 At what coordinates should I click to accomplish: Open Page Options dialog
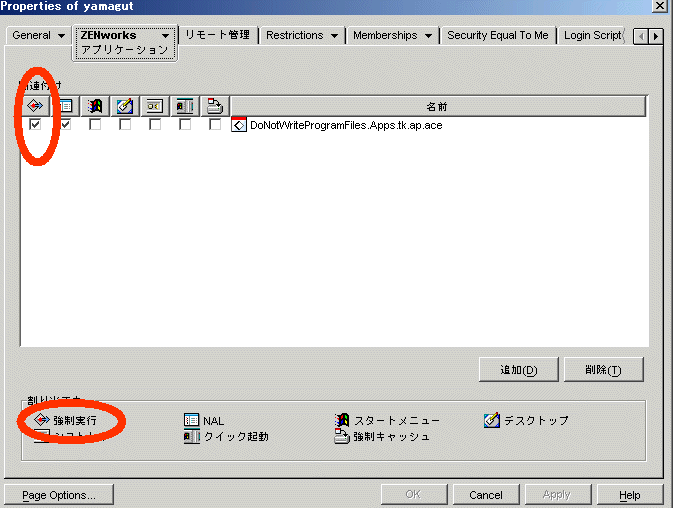(x=59, y=495)
